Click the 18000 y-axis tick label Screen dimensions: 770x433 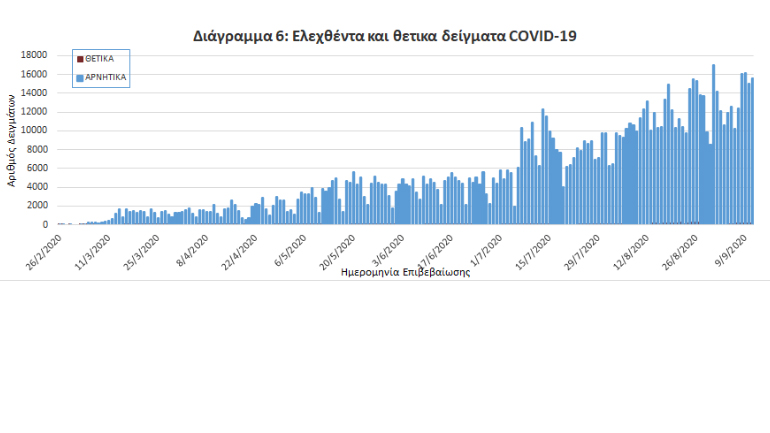pyautogui.click(x=36, y=55)
